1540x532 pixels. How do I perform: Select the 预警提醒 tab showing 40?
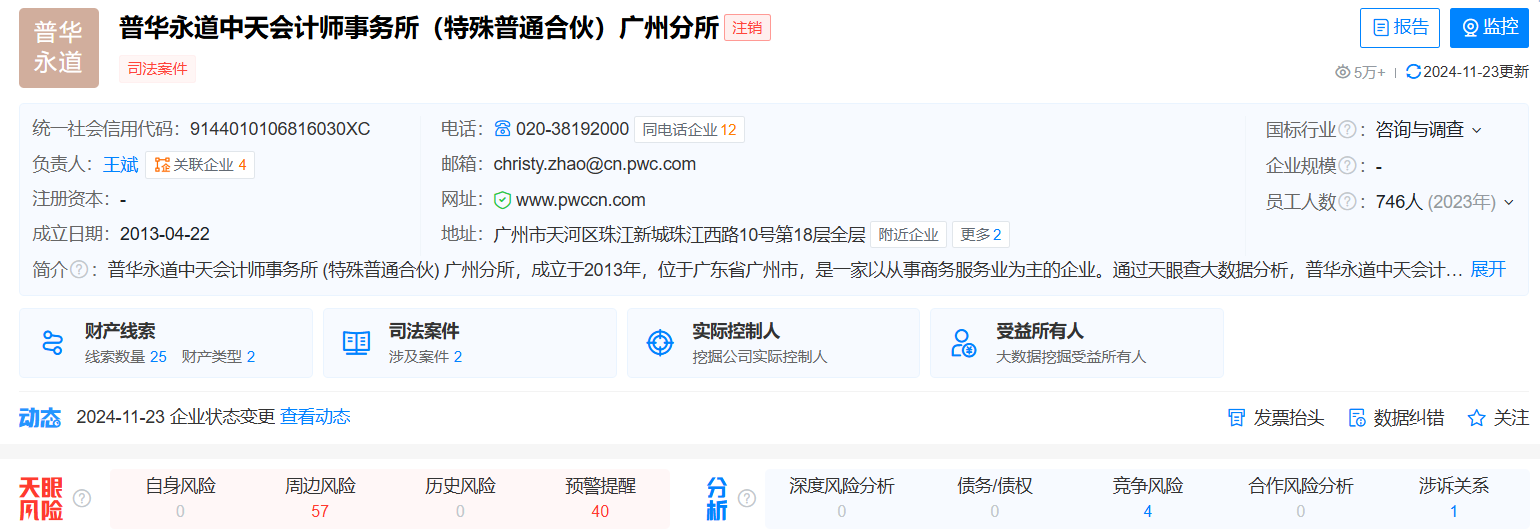(600, 498)
